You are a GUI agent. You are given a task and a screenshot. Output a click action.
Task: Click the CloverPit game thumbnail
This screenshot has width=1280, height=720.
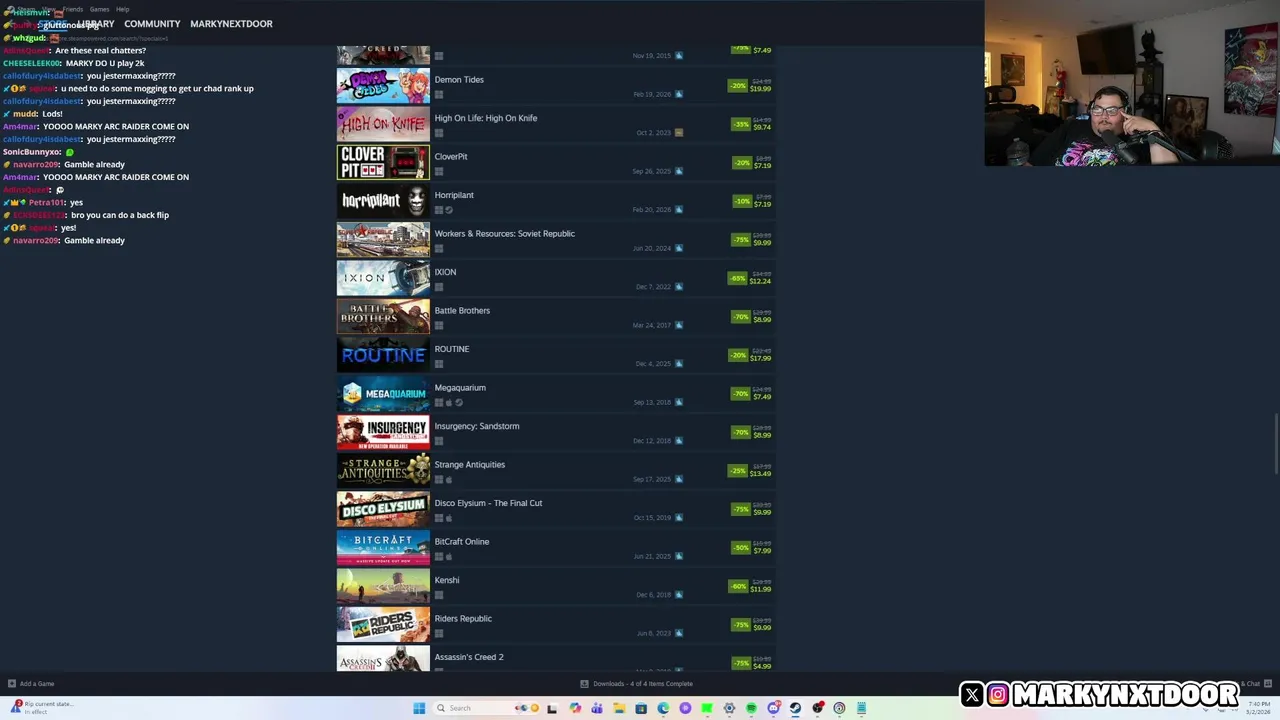[x=383, y=163]
